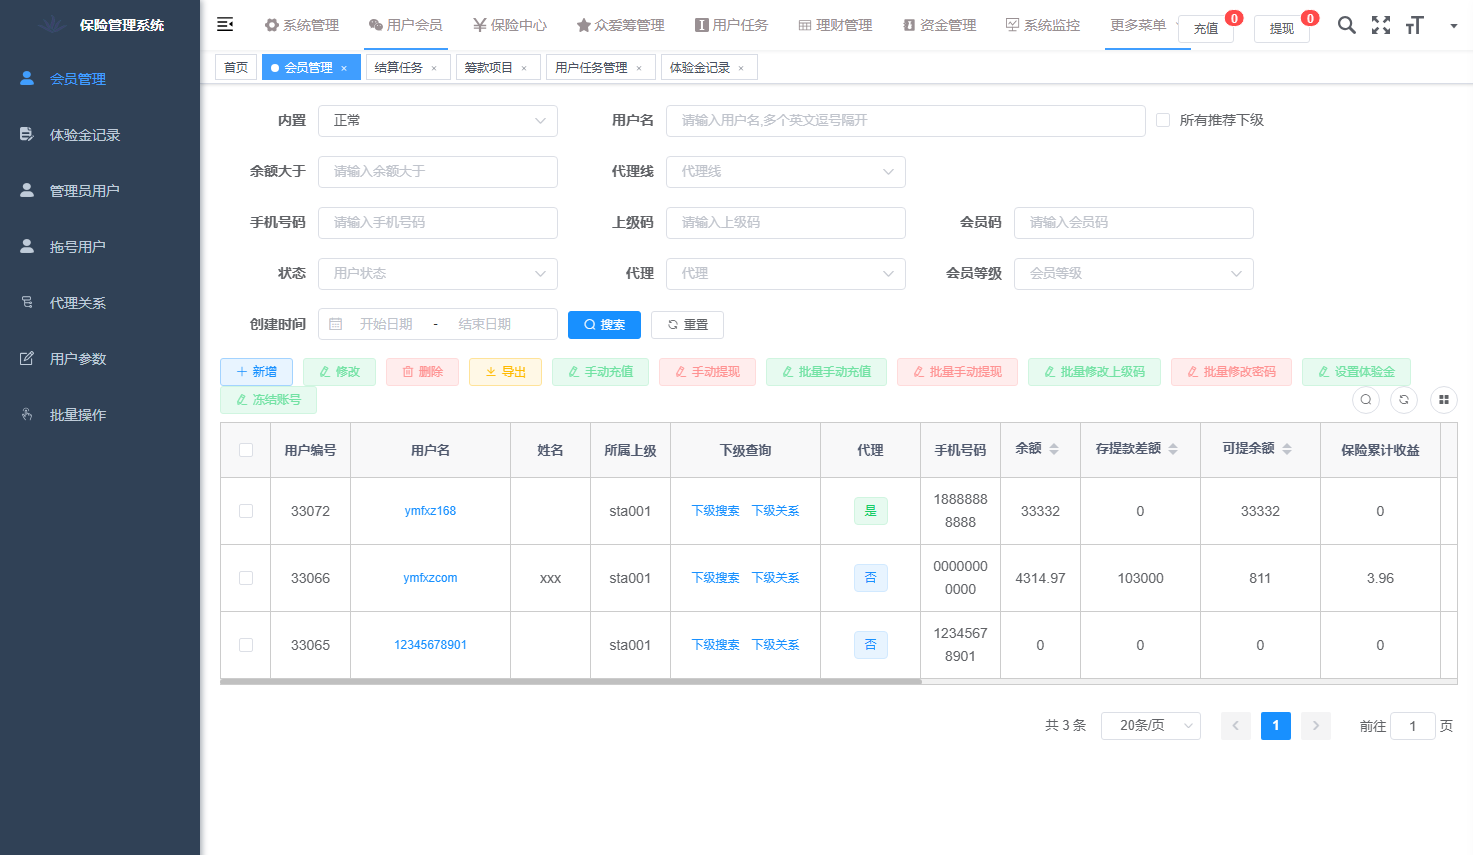
Task: Click the 充值 button in the header
Action: coord(1206,29)
